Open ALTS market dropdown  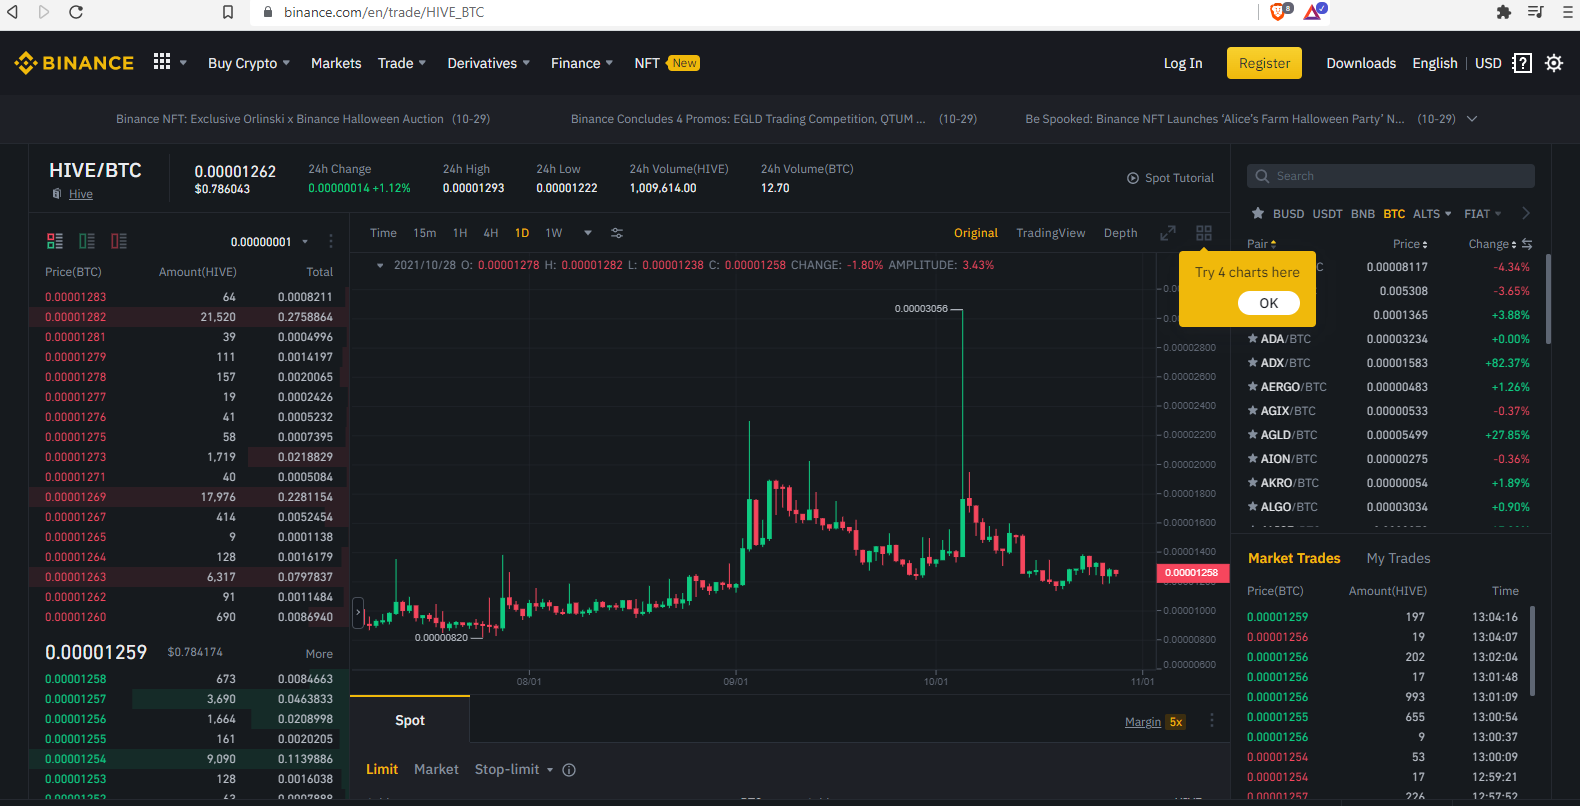(x=1432, y=214)
